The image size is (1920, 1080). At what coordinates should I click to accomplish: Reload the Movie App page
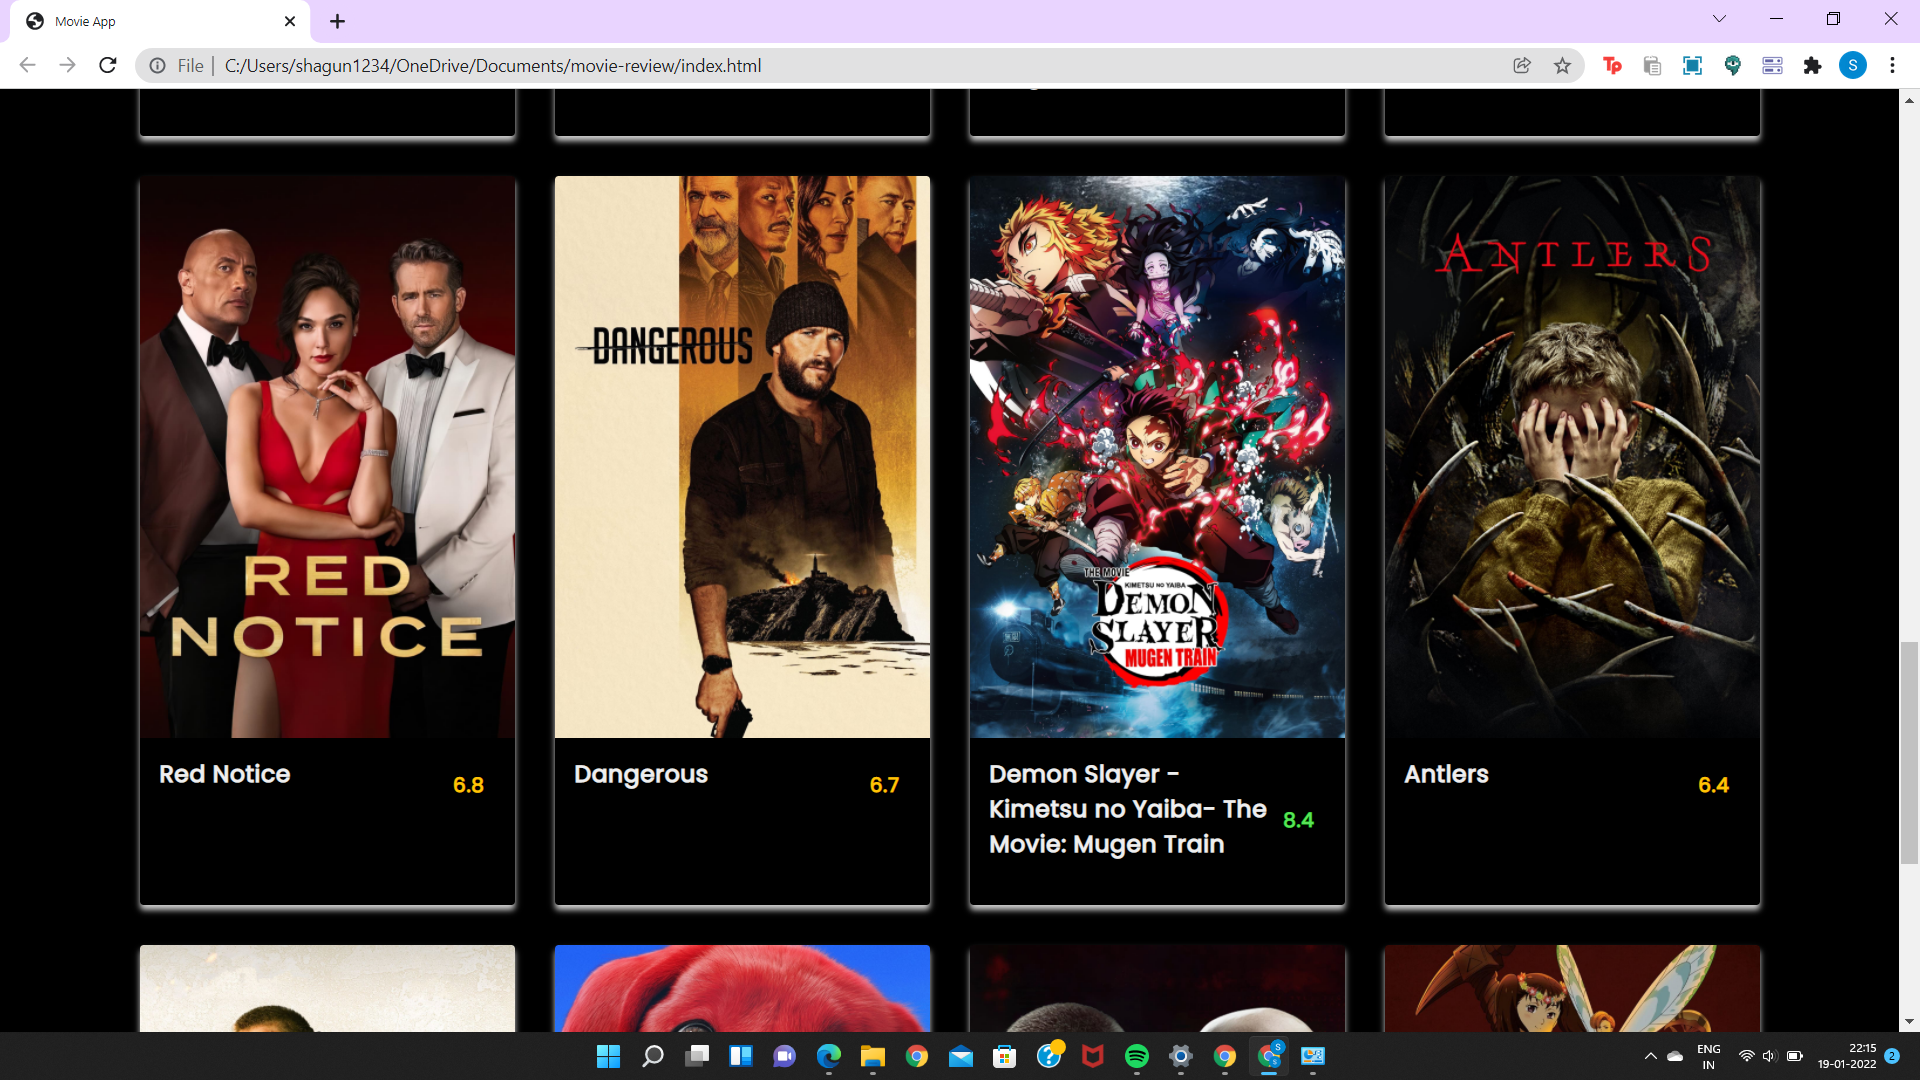(108, 66)
